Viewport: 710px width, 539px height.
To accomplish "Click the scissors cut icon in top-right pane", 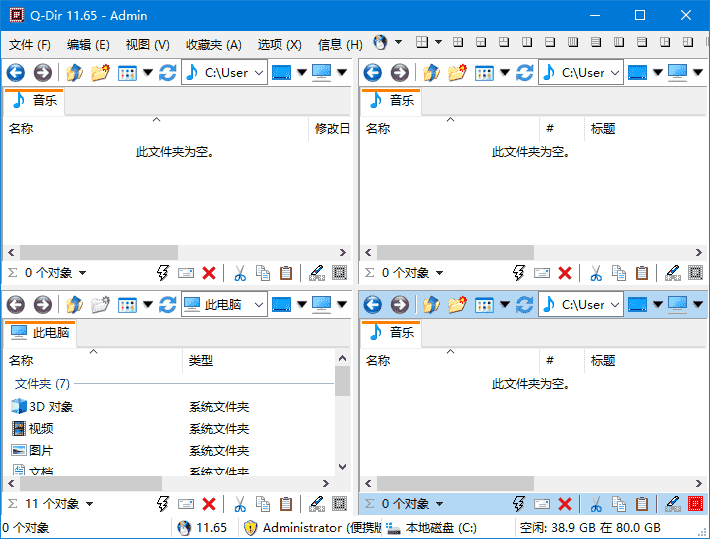I will (x=596, y=273).
